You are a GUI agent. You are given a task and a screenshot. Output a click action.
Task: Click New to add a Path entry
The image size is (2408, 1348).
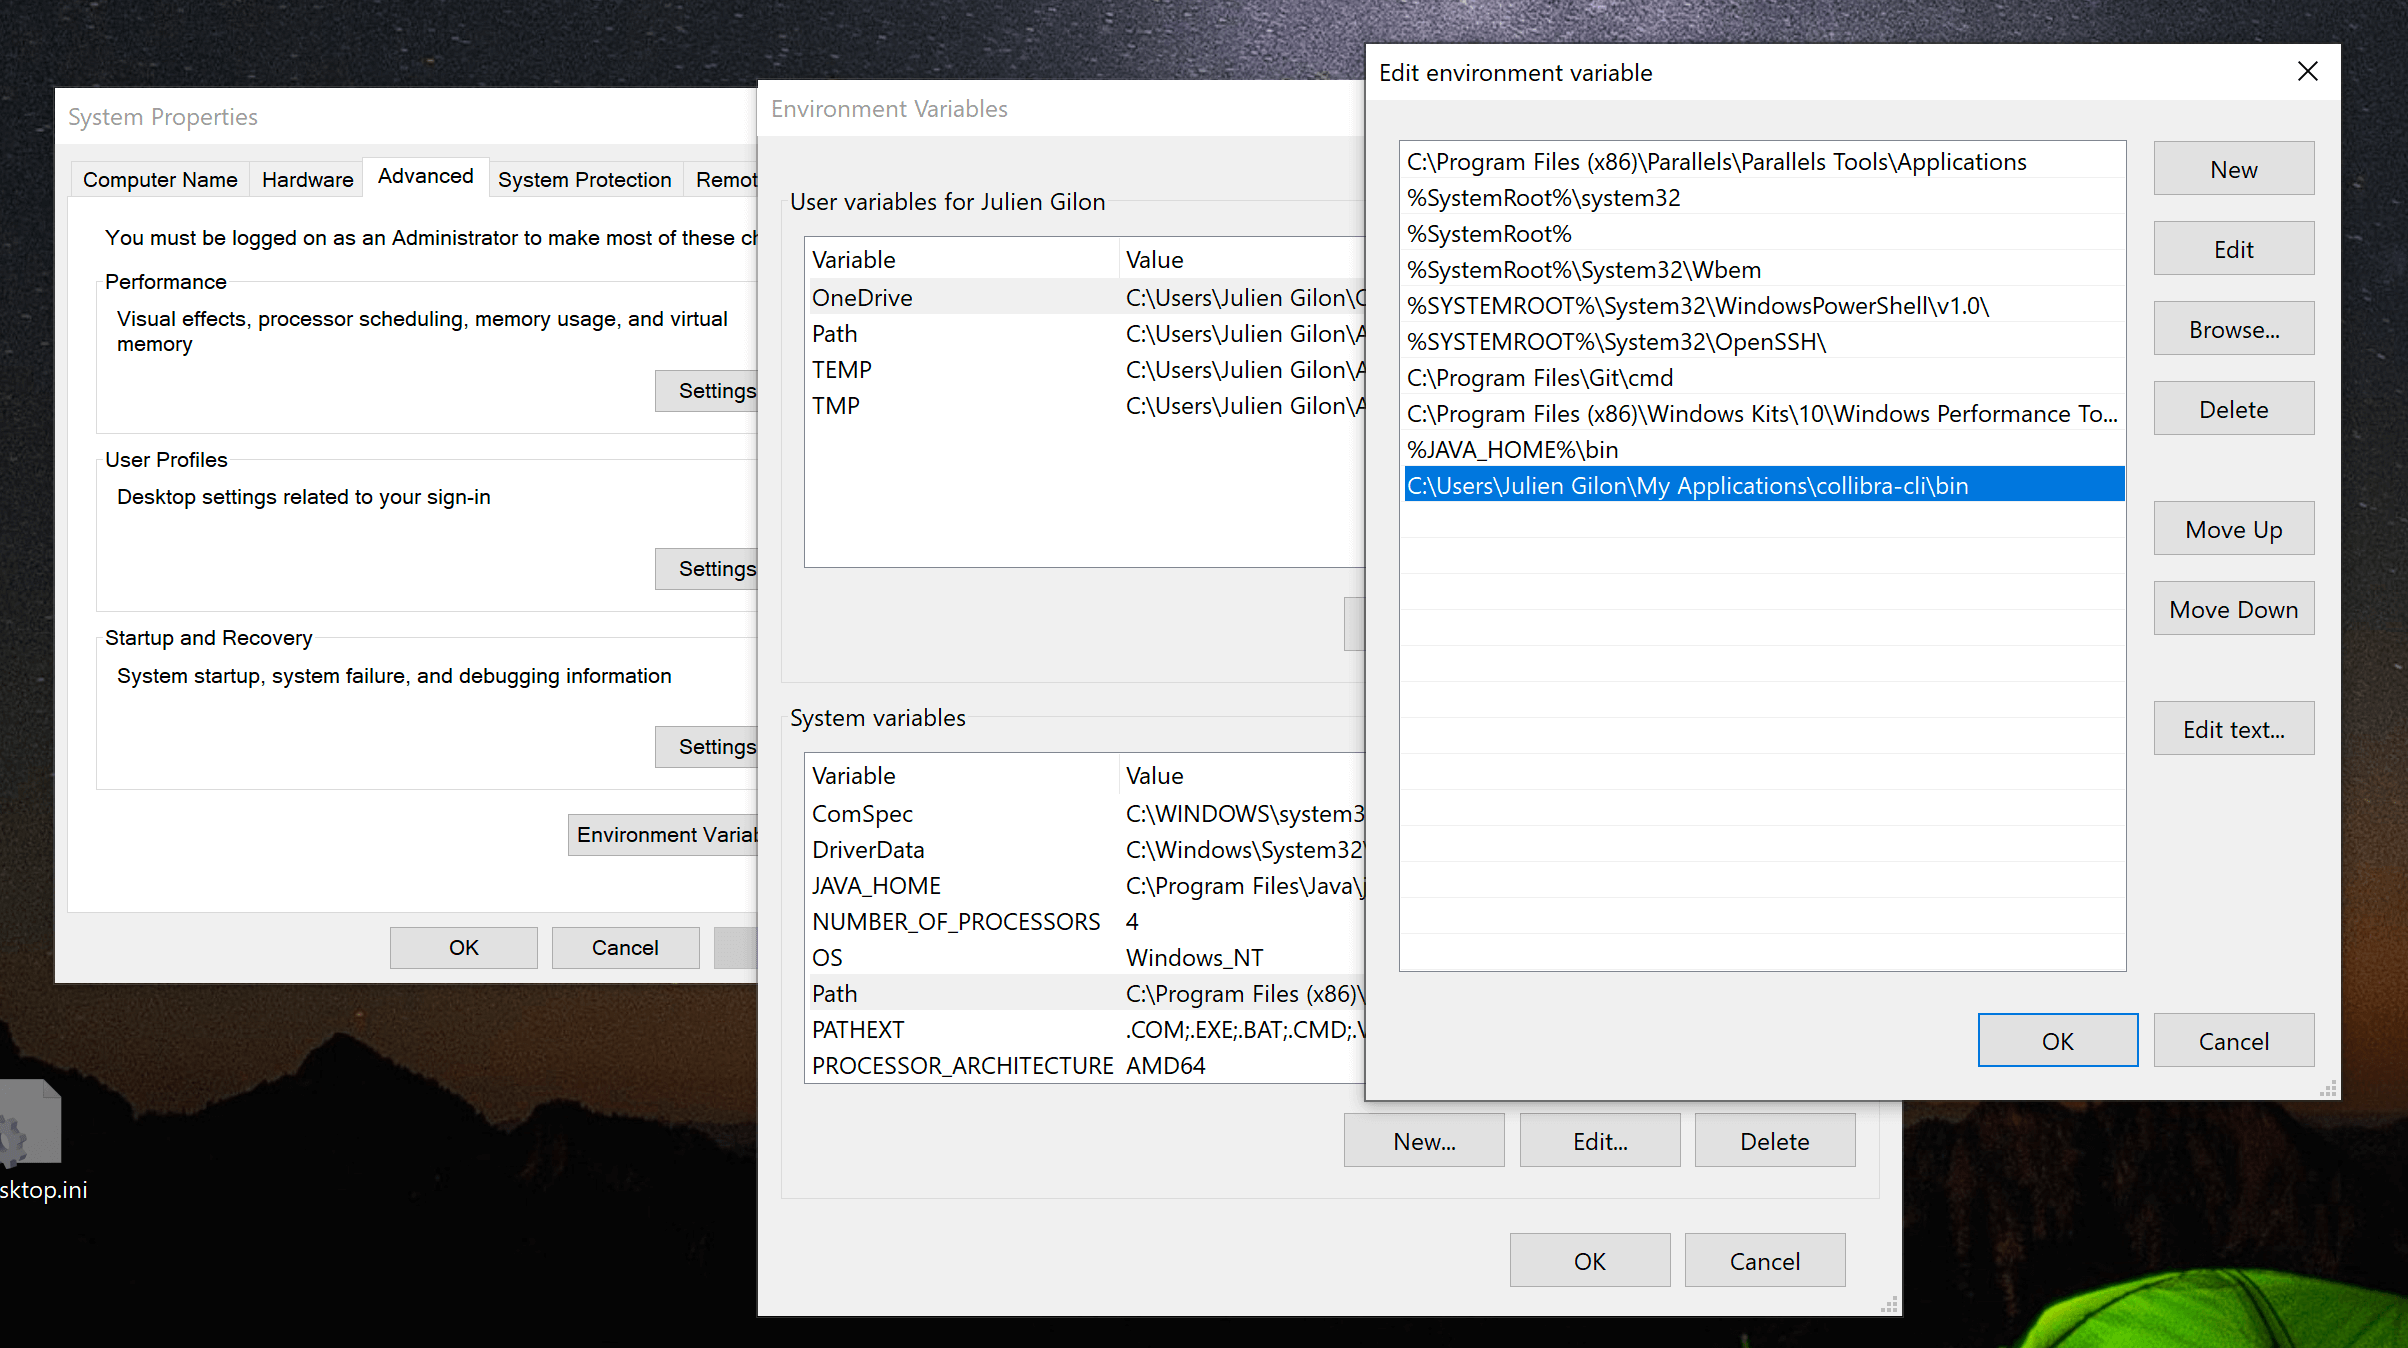click(x=2233, y=168)
